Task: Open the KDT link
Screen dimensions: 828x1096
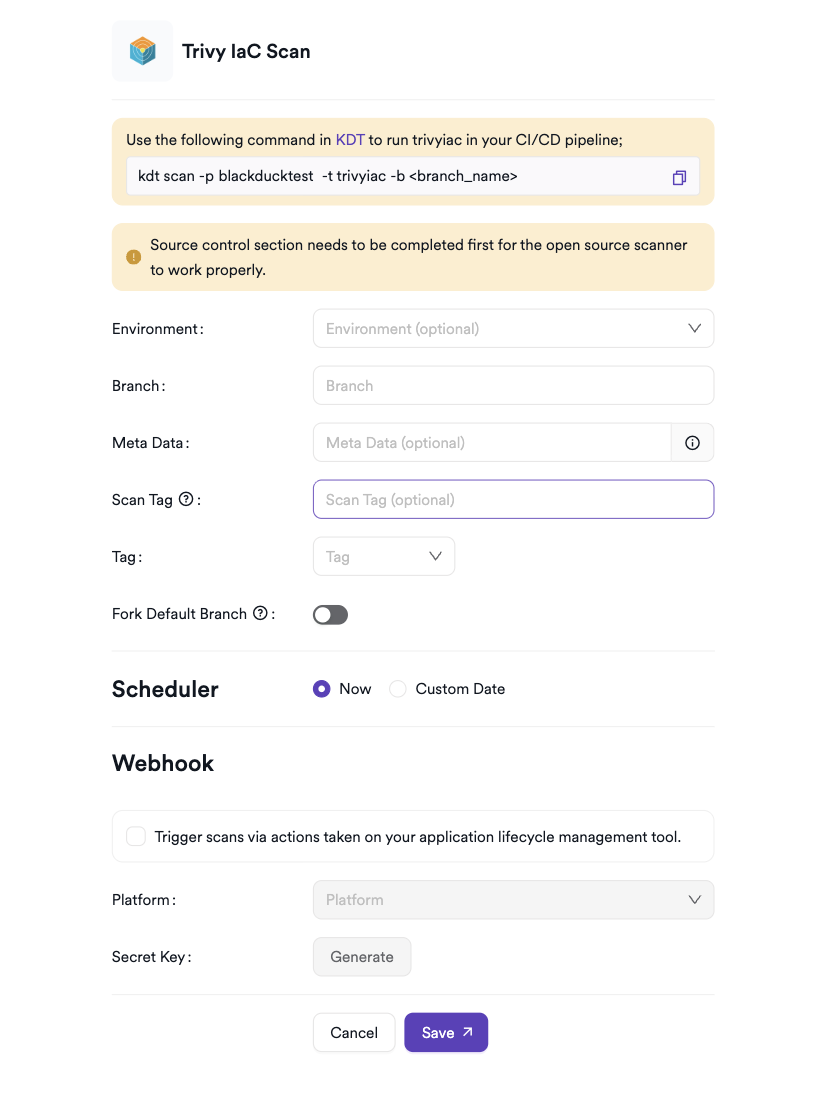Action: 350,140
